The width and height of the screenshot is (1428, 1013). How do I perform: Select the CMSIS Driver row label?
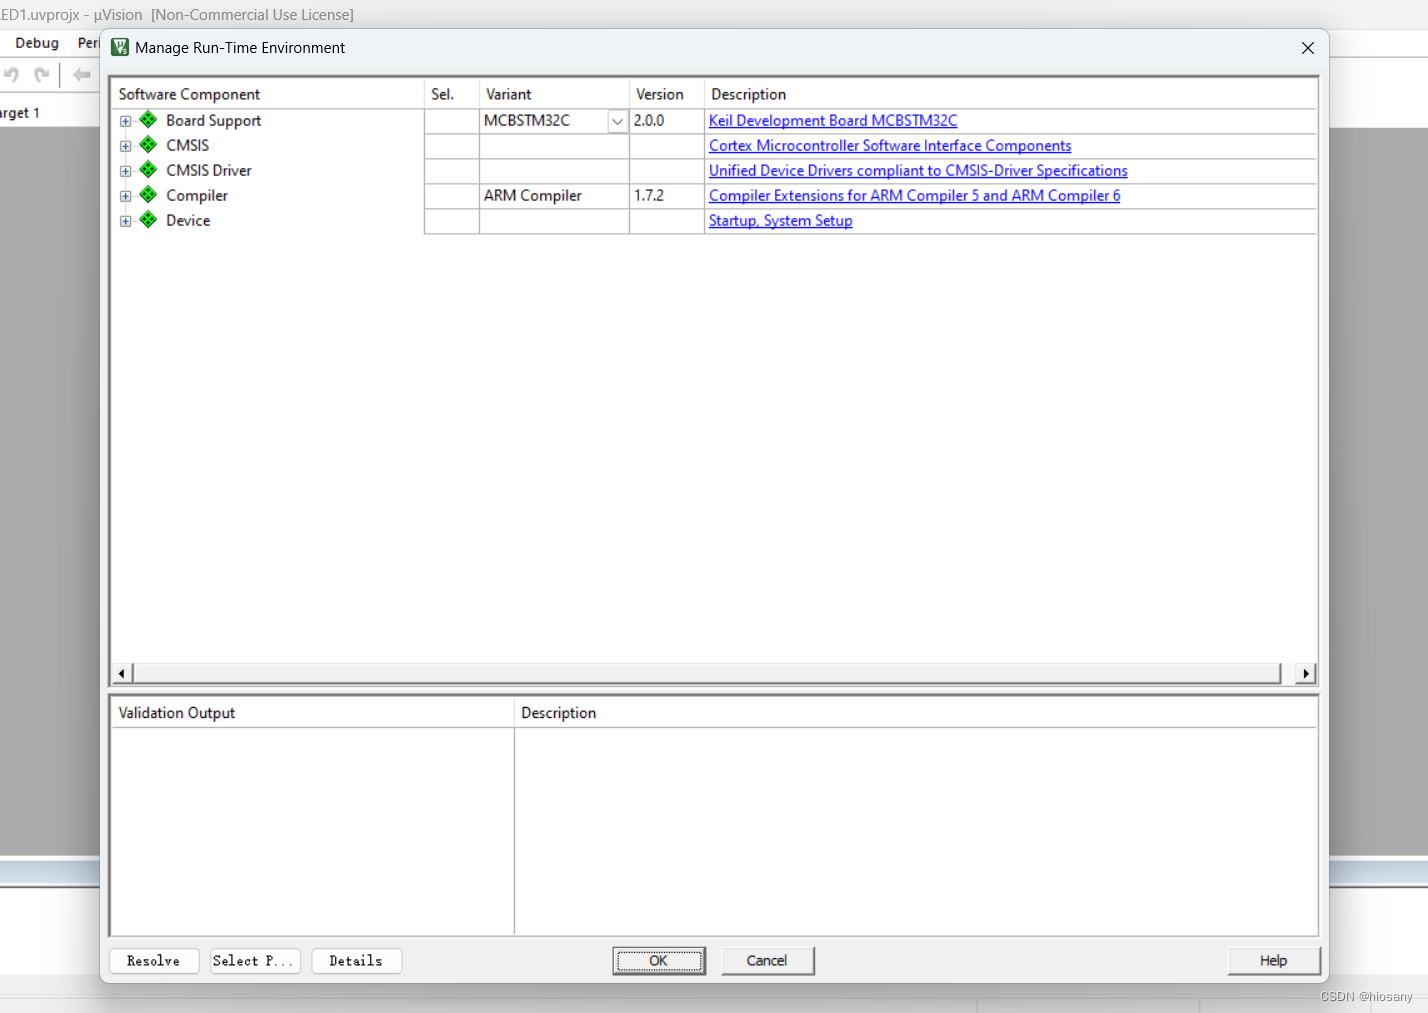click(x=209, y=170)
